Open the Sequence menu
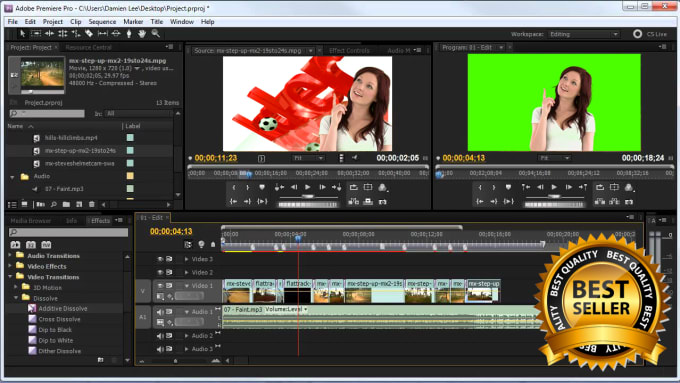 click(102, 22)
